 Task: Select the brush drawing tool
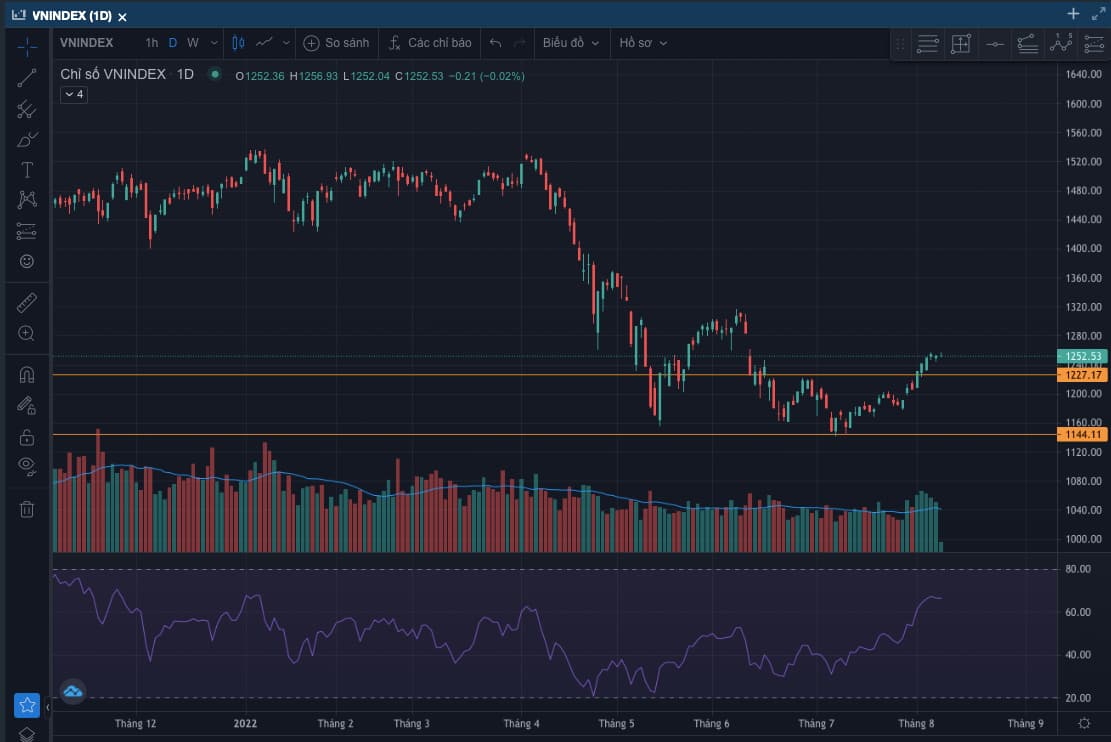(27, 140)
